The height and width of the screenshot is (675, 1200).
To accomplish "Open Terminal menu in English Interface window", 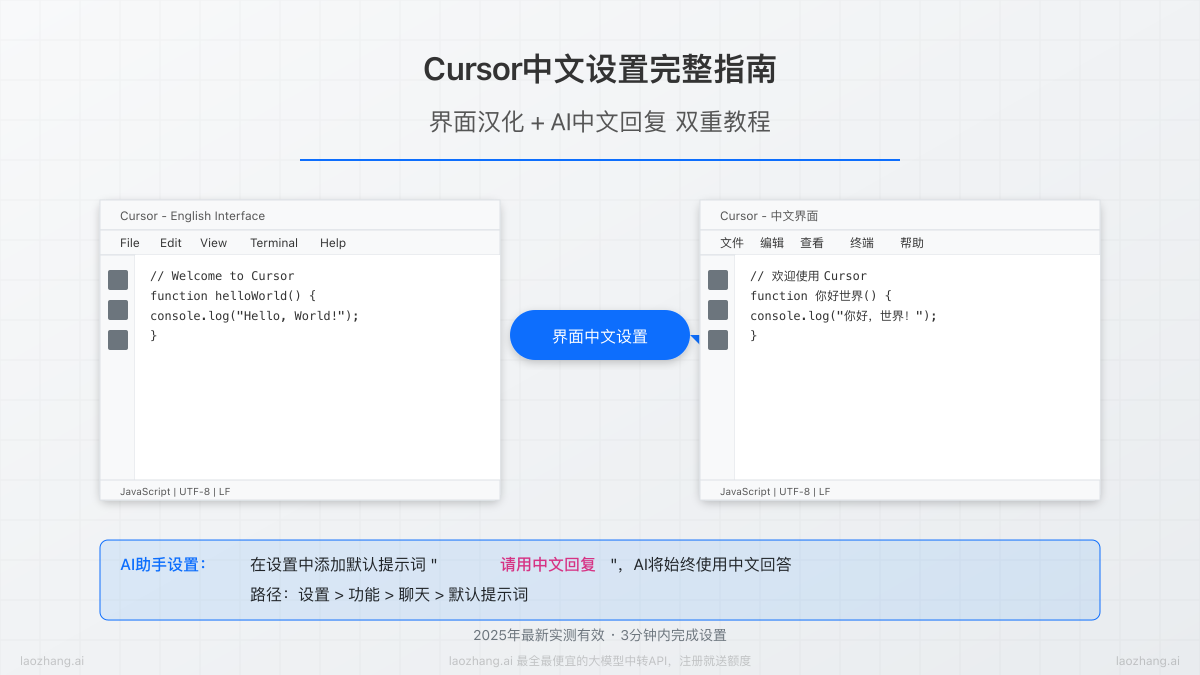I will 274,243.
